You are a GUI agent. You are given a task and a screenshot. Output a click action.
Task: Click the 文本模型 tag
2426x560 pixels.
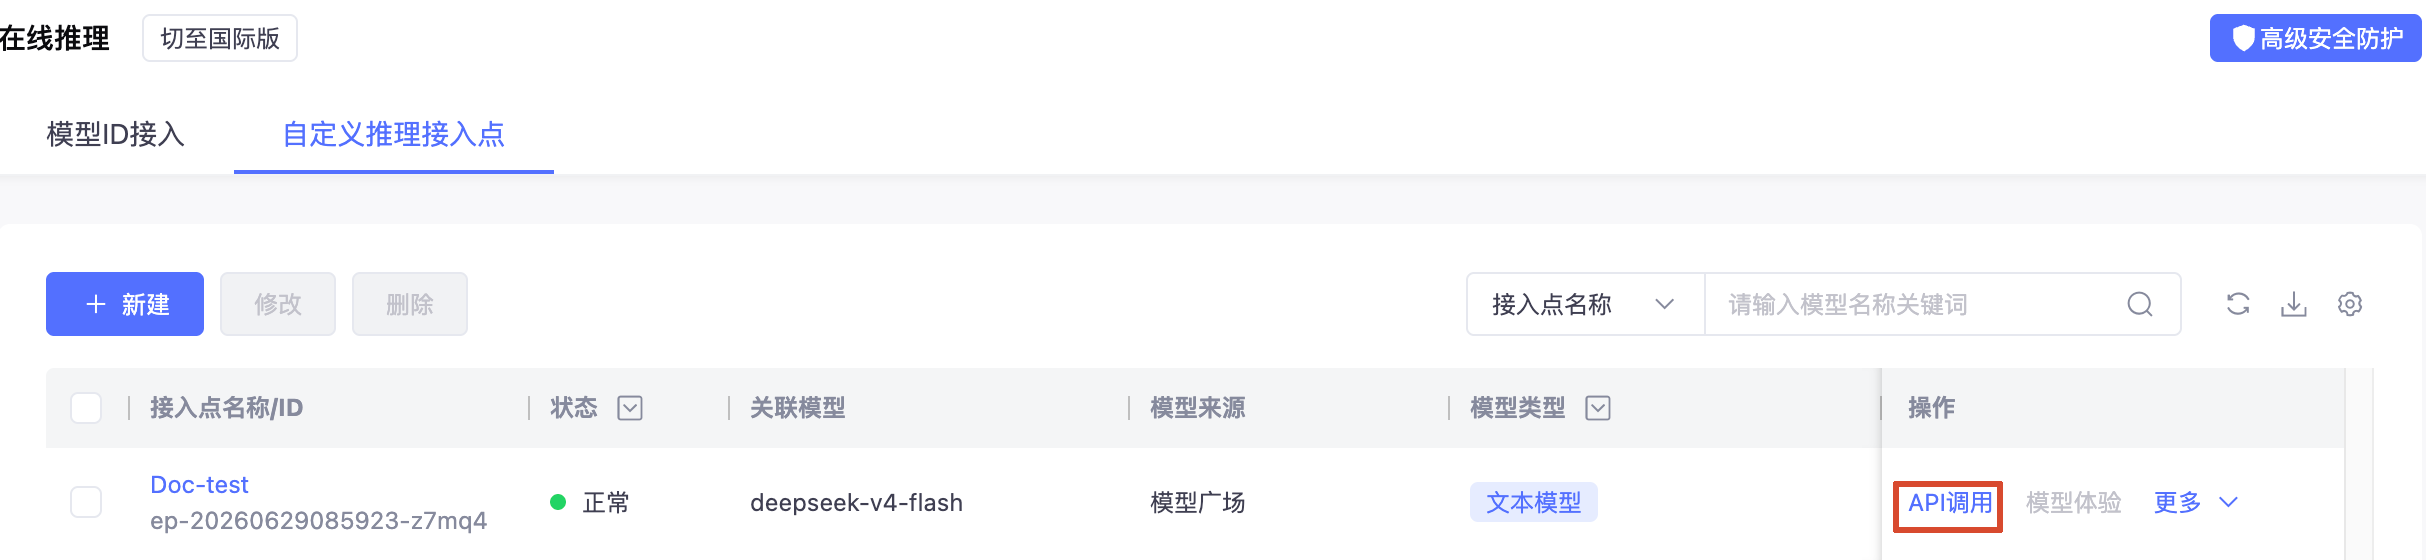(x=1534, y=502)
